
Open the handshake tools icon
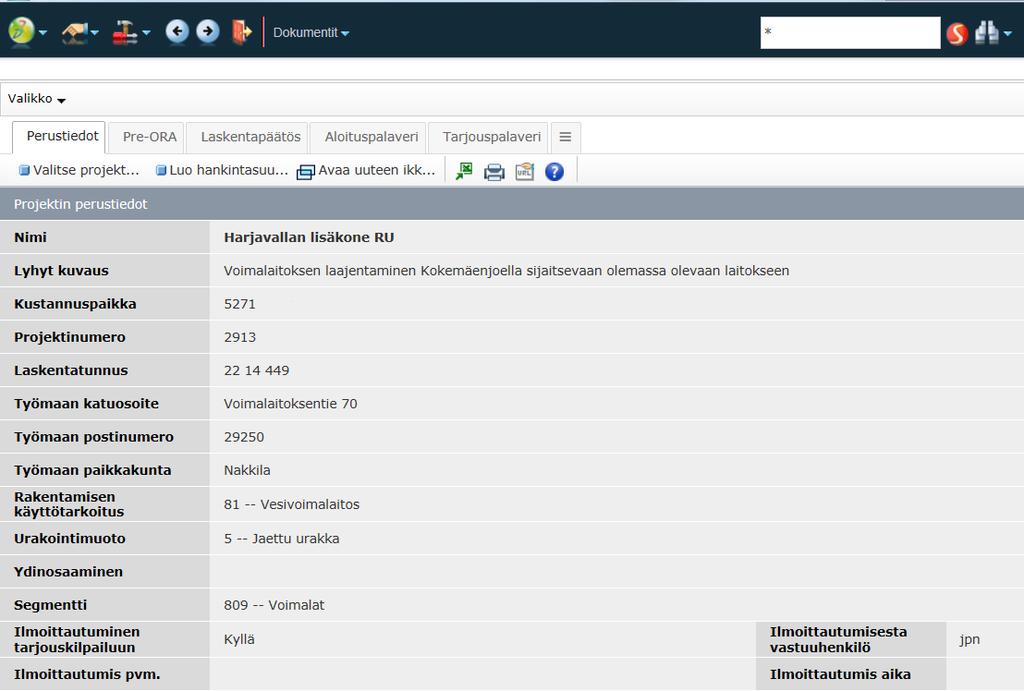tap(75, 31)
